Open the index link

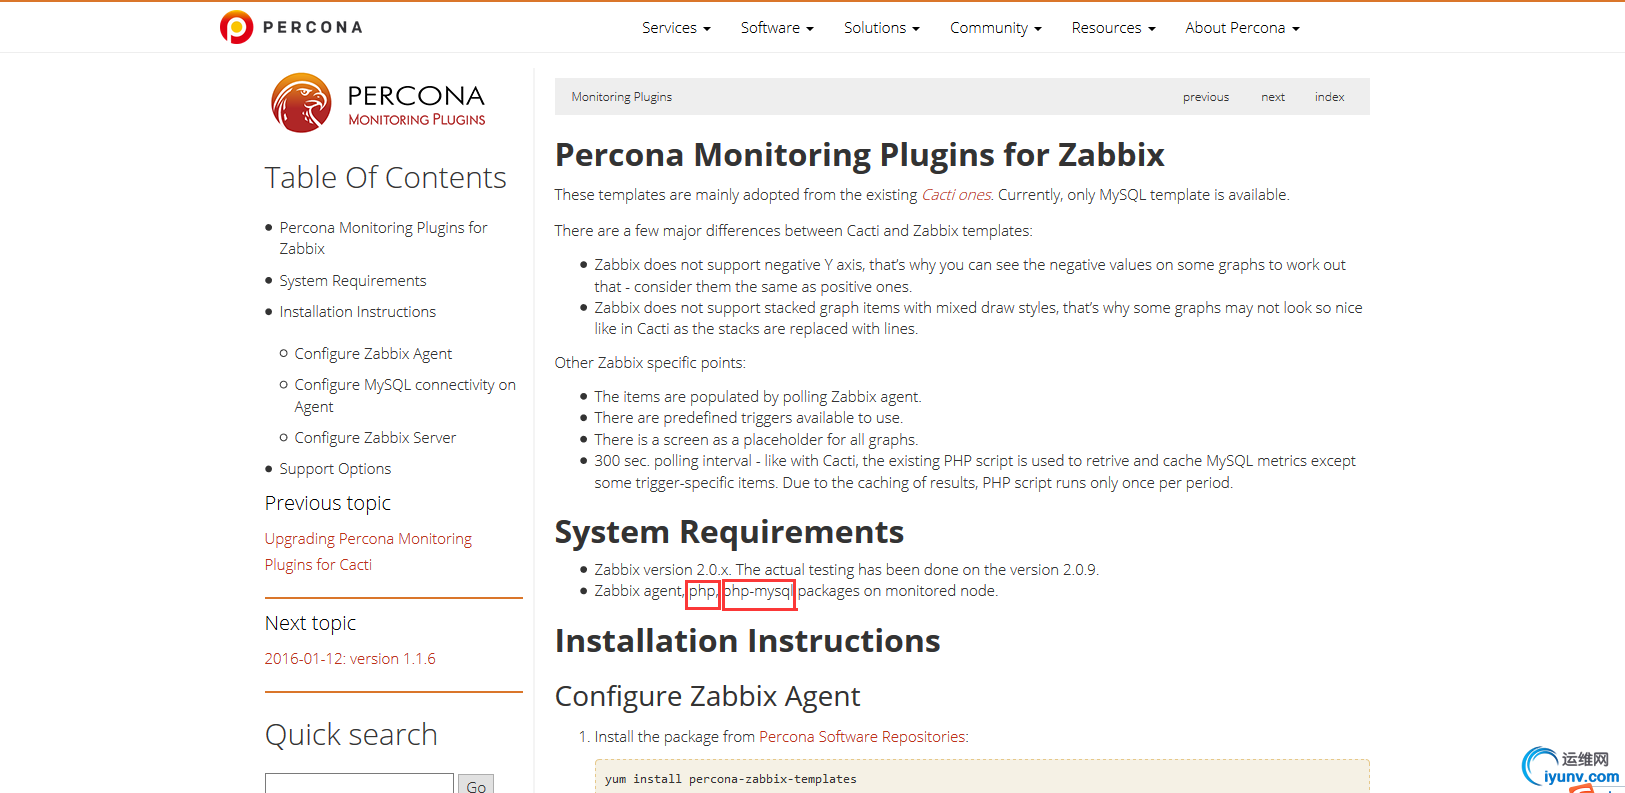tap(1329, 97)
